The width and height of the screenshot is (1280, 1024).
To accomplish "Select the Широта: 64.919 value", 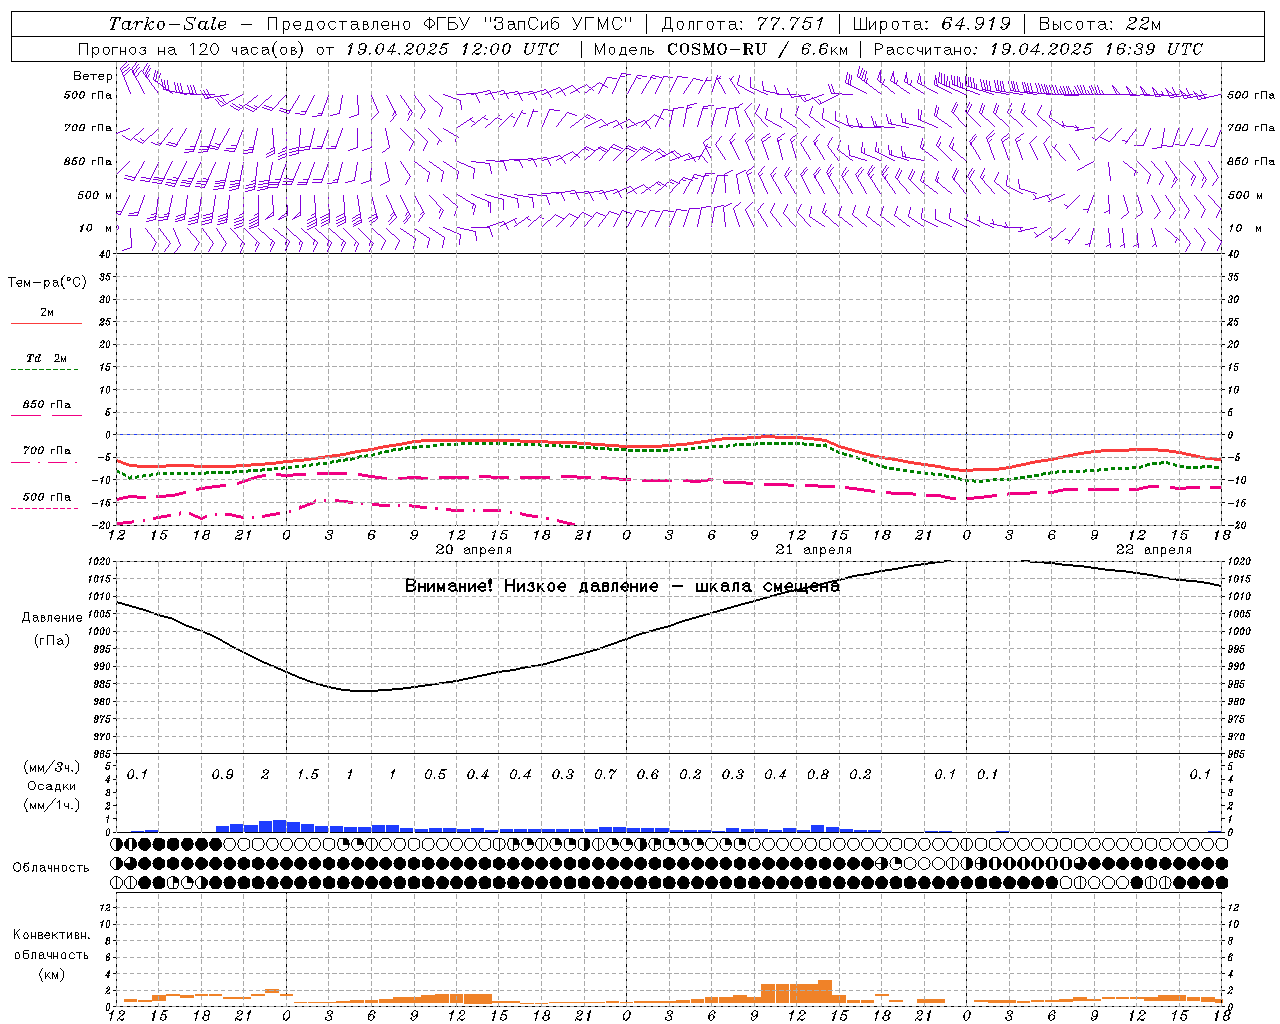I will 932,24.
